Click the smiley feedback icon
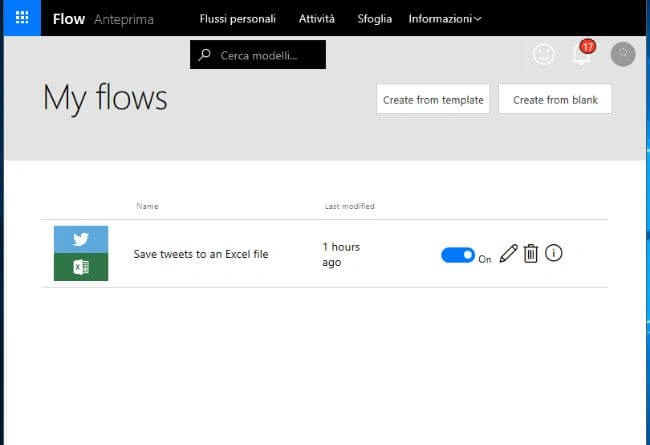The image size is (650, 445). point(543,54)
